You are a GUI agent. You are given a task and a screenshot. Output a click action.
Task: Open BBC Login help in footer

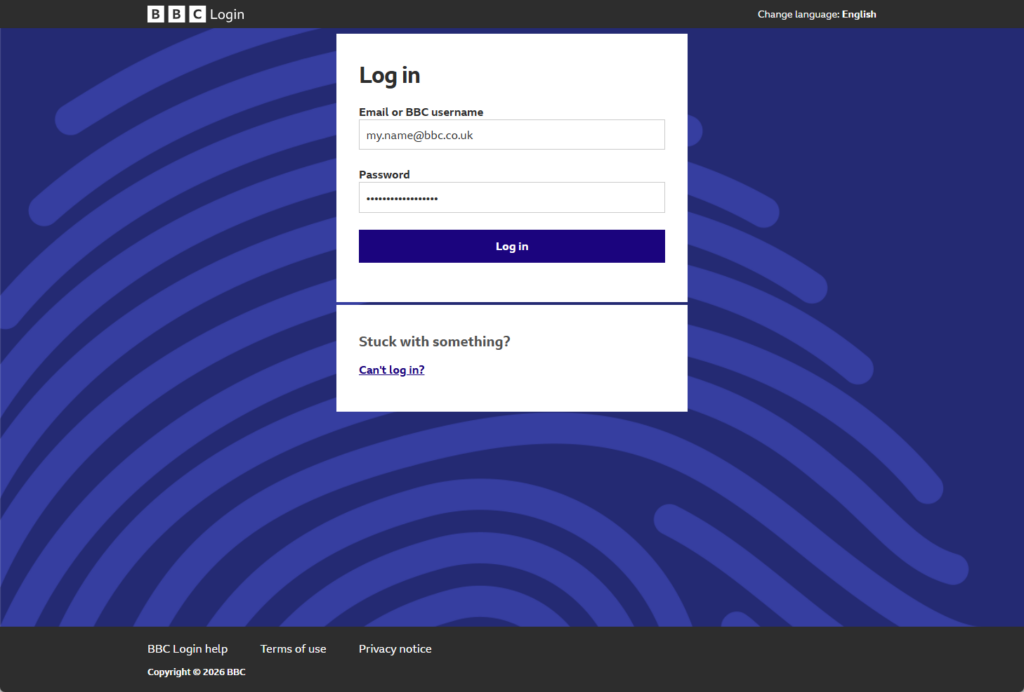click(187, 649)
